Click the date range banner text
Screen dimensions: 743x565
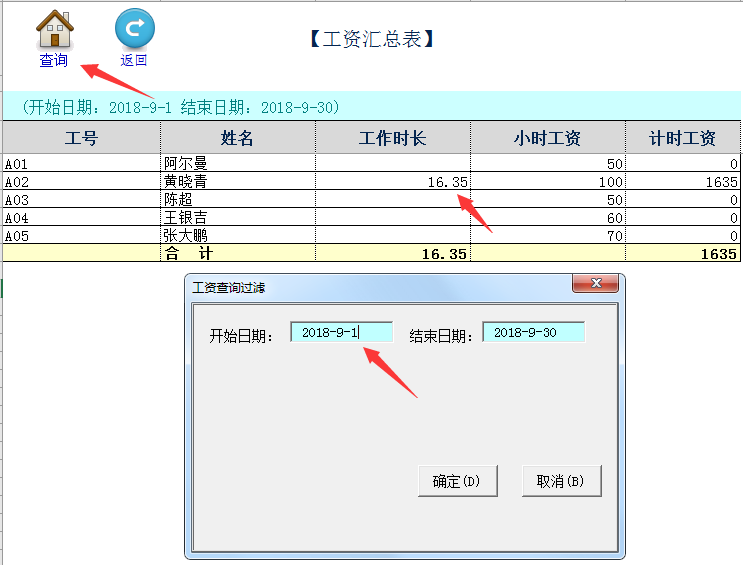click(x=181, y=107)
